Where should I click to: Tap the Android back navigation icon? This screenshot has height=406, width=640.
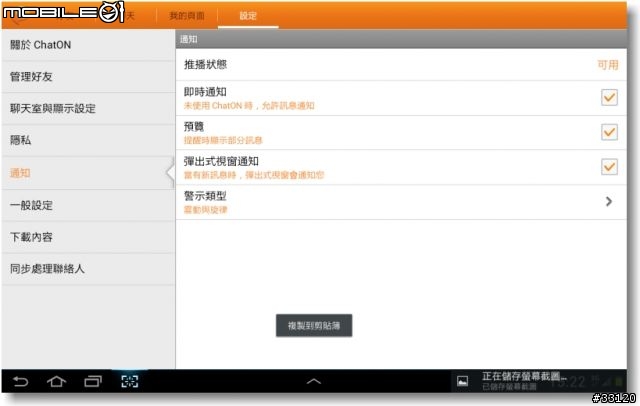point(20,382)
